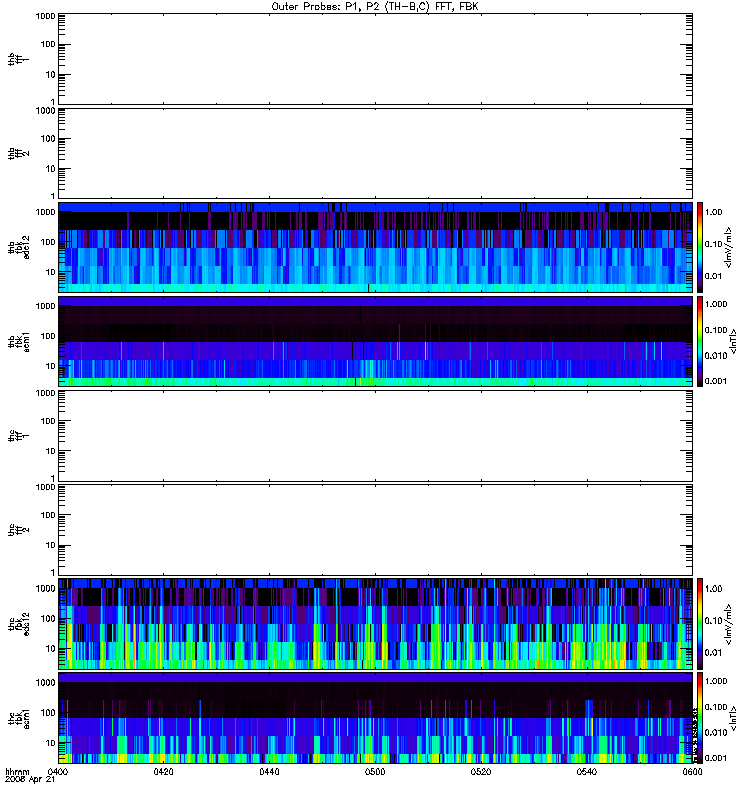Click the "0440" time axis label
Image resolution: width=750 pixels, height=800 pixels.
269,771
